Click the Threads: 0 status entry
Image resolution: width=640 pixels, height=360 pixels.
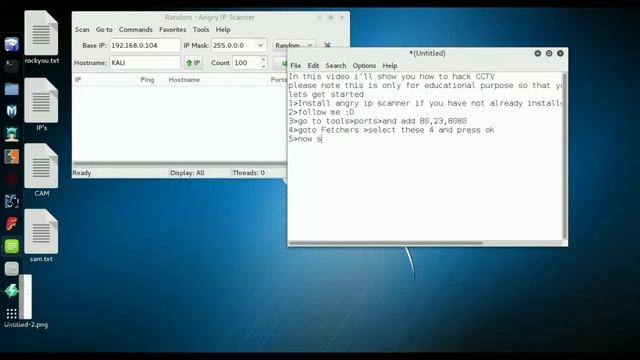tap(249, 173)
